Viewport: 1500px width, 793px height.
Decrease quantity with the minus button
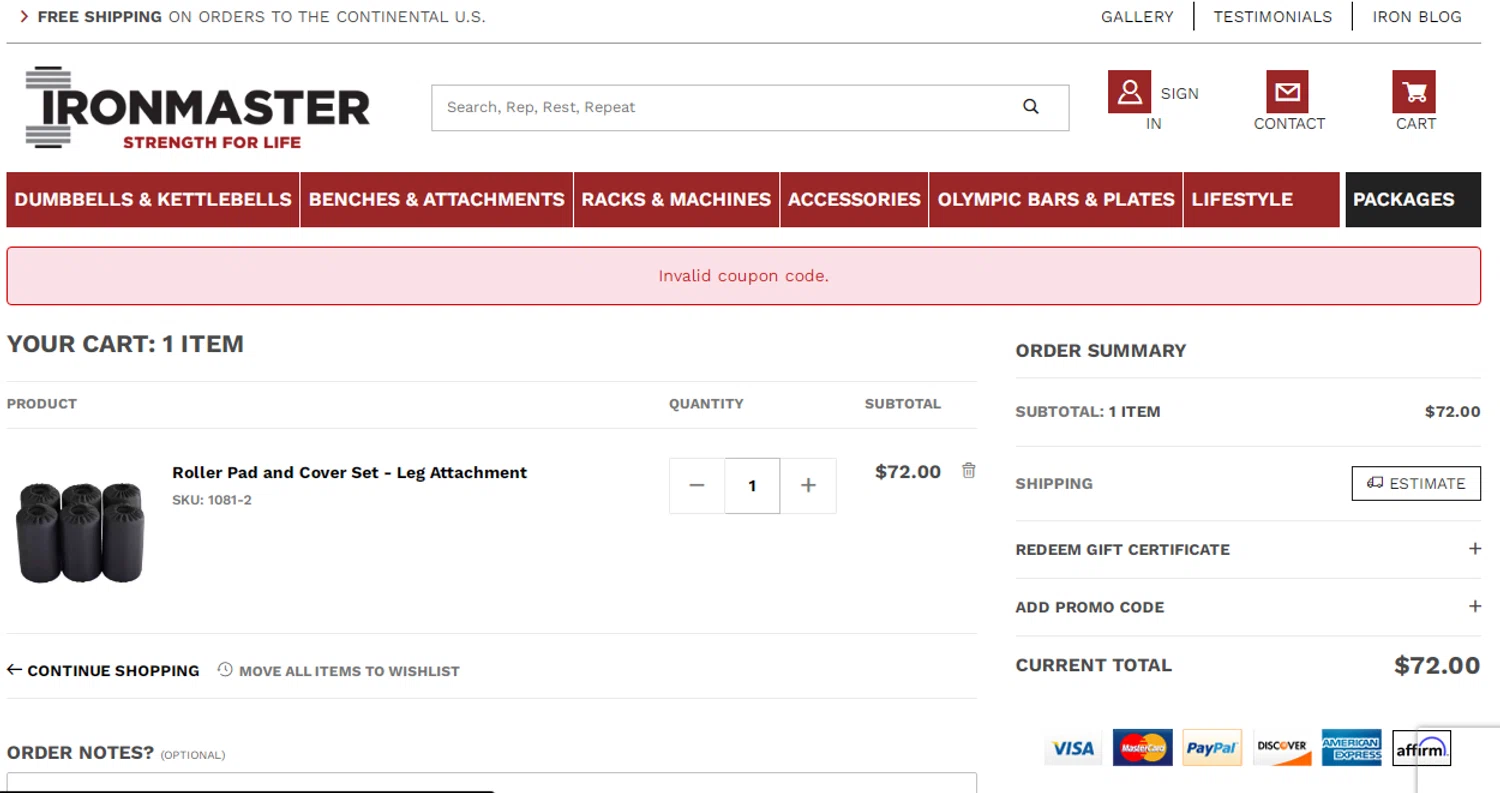[697, 486]
